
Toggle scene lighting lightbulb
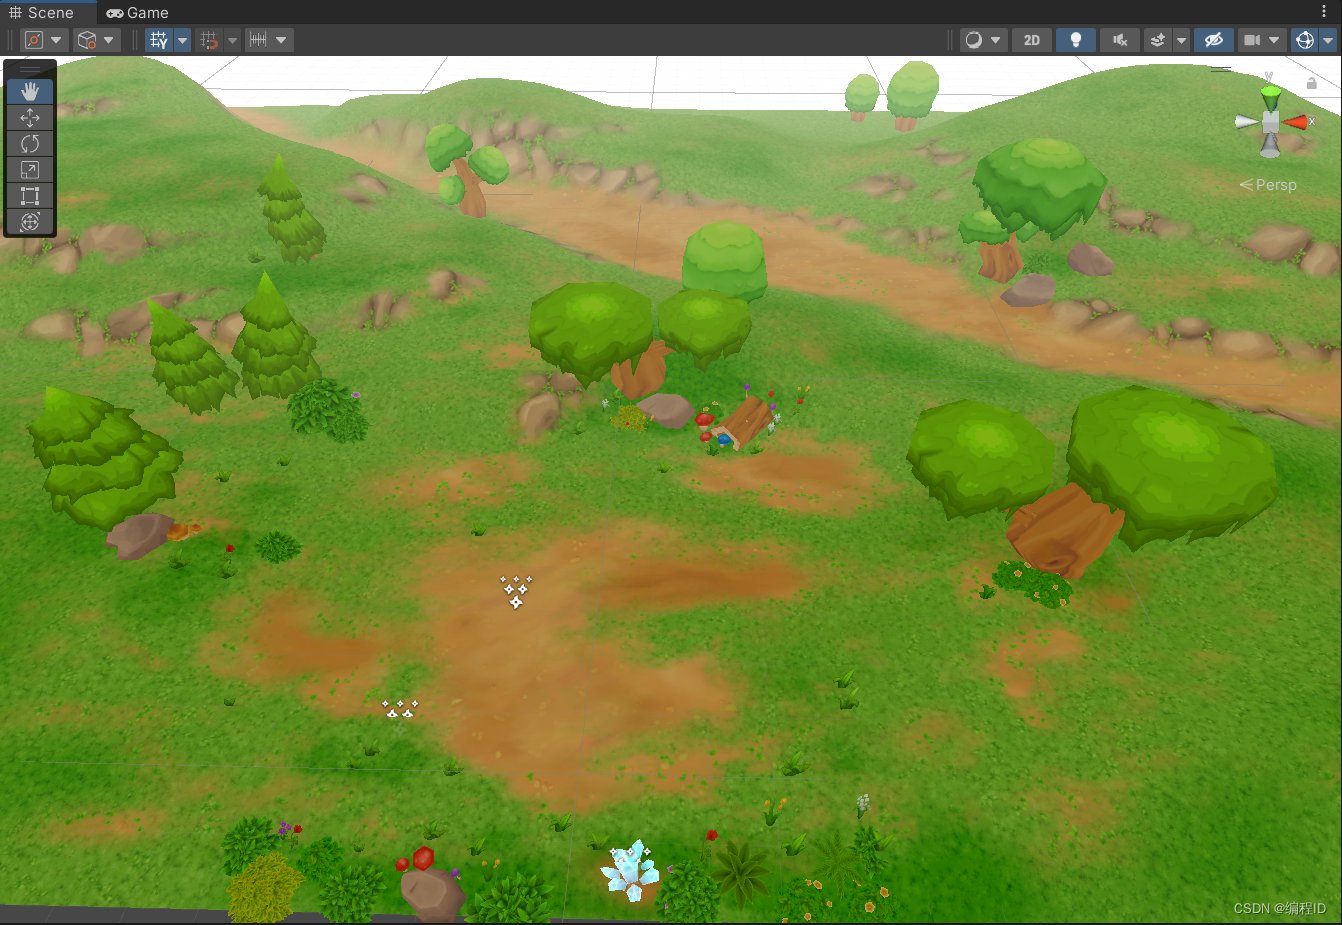click(x=1076, y=40)
